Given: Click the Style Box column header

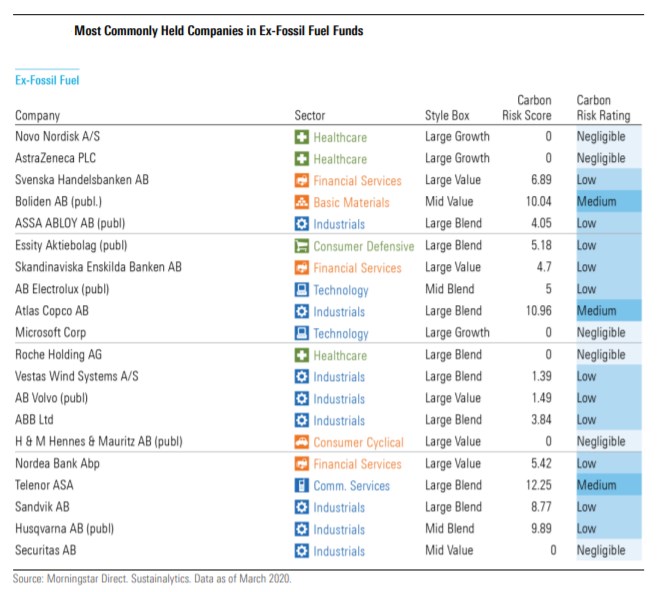Looking at the screenshot, I should click(447, 116).
